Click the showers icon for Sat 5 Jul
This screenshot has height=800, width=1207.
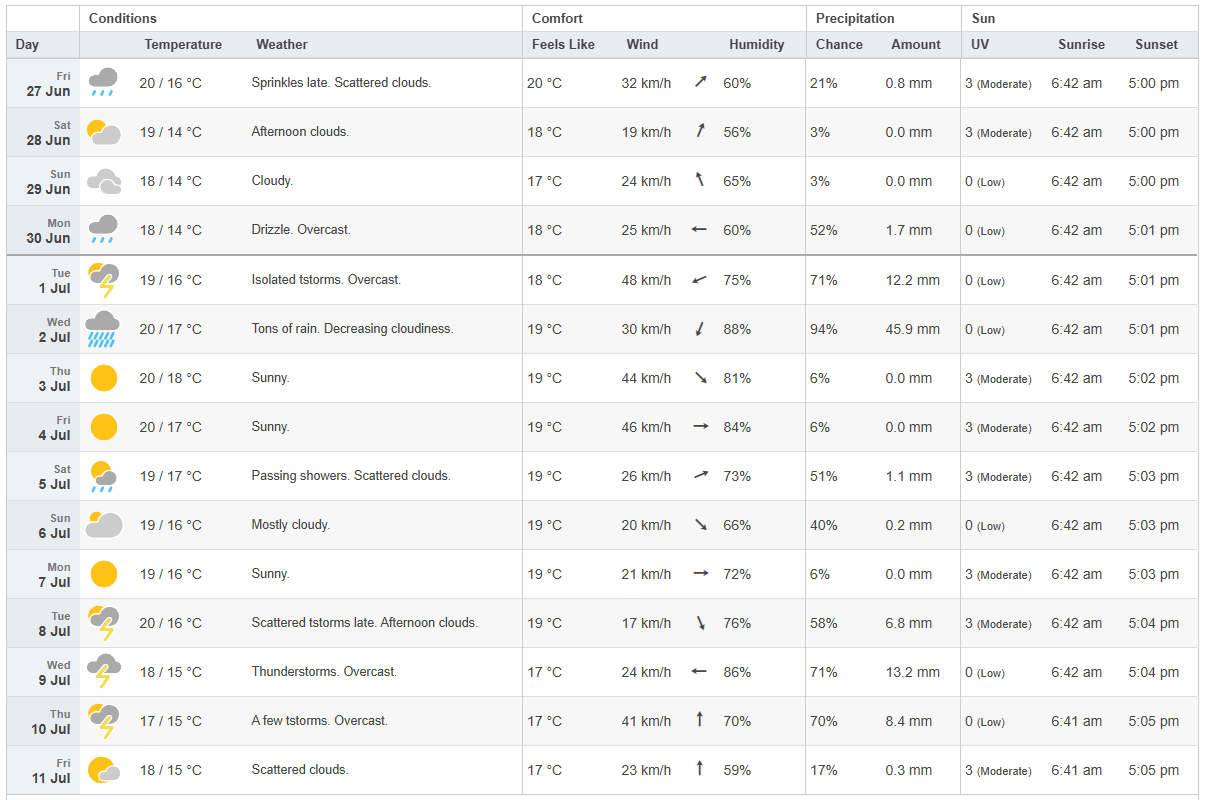[103, 476]
